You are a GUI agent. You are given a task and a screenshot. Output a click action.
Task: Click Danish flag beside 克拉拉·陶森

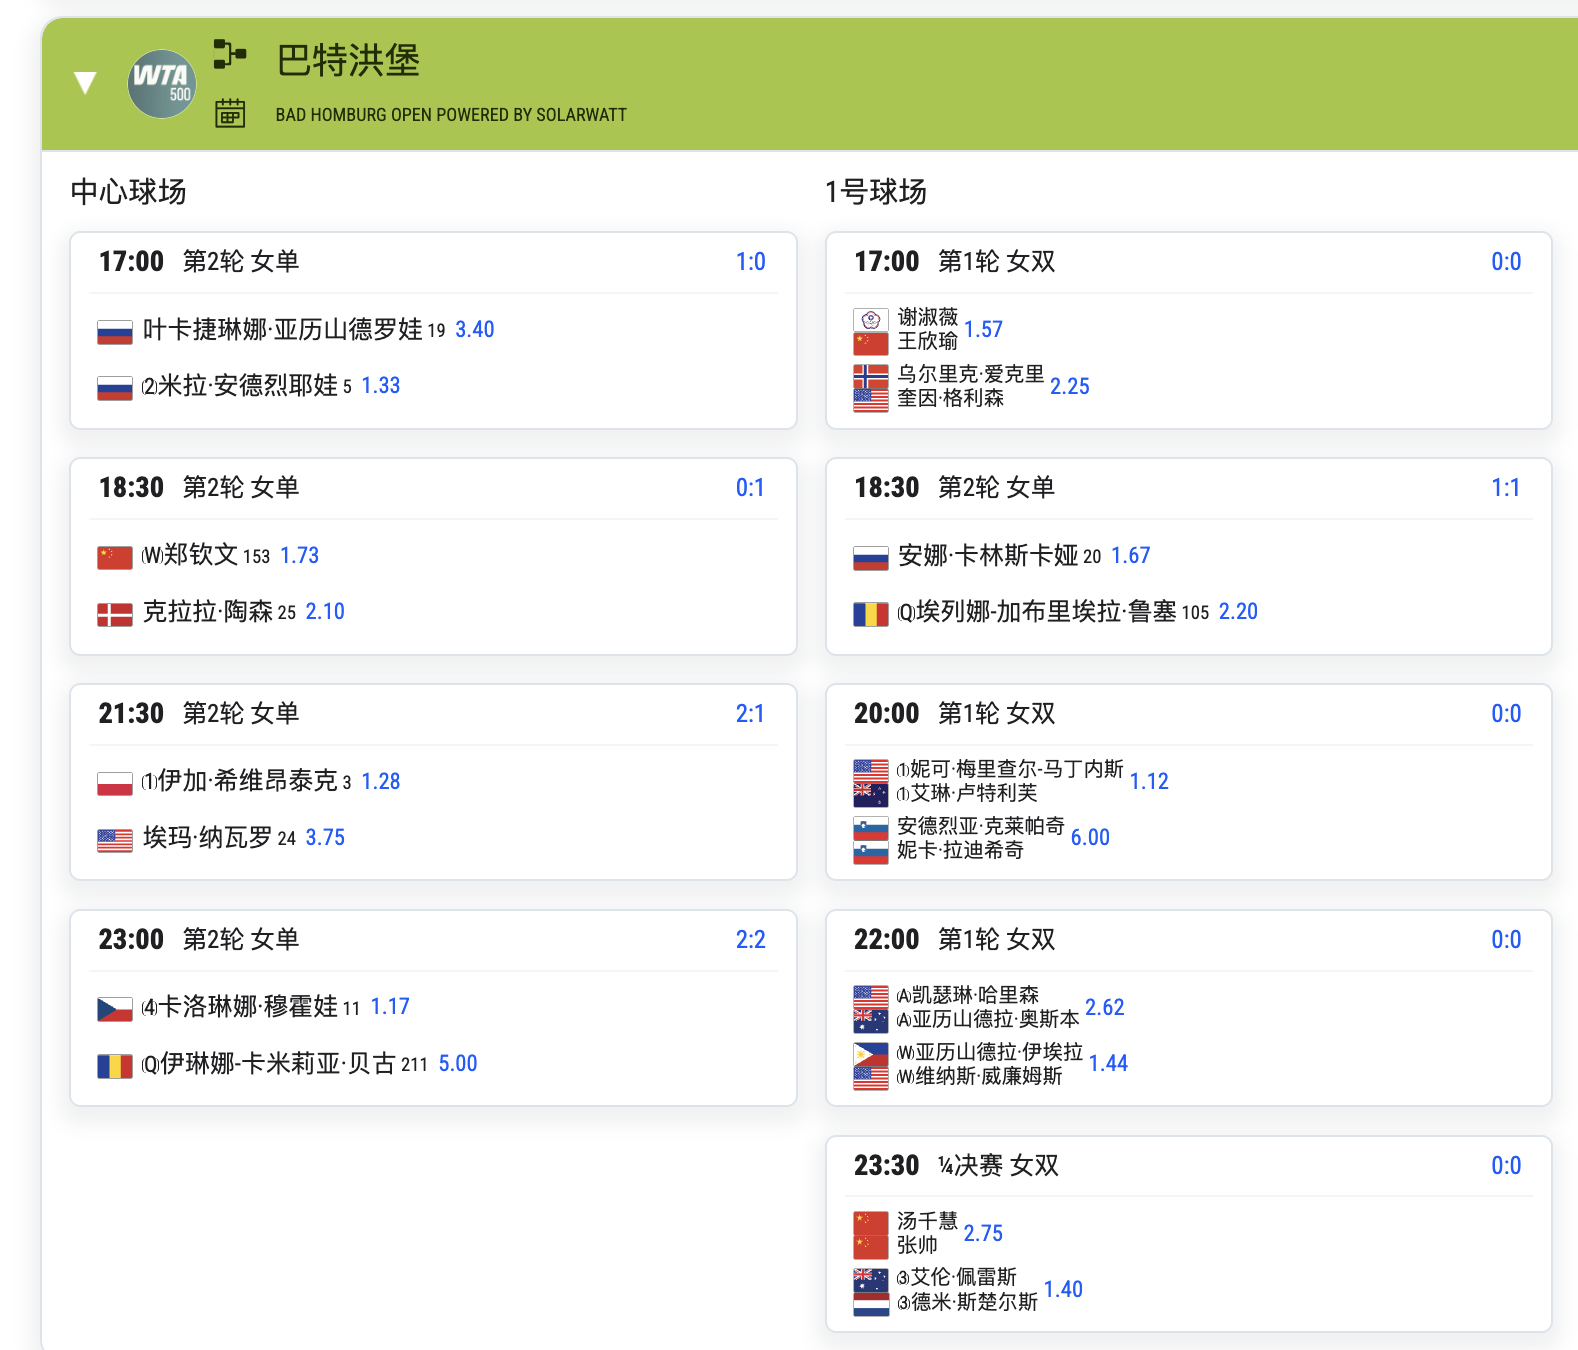pyautogui.click(x=115, y=614)
